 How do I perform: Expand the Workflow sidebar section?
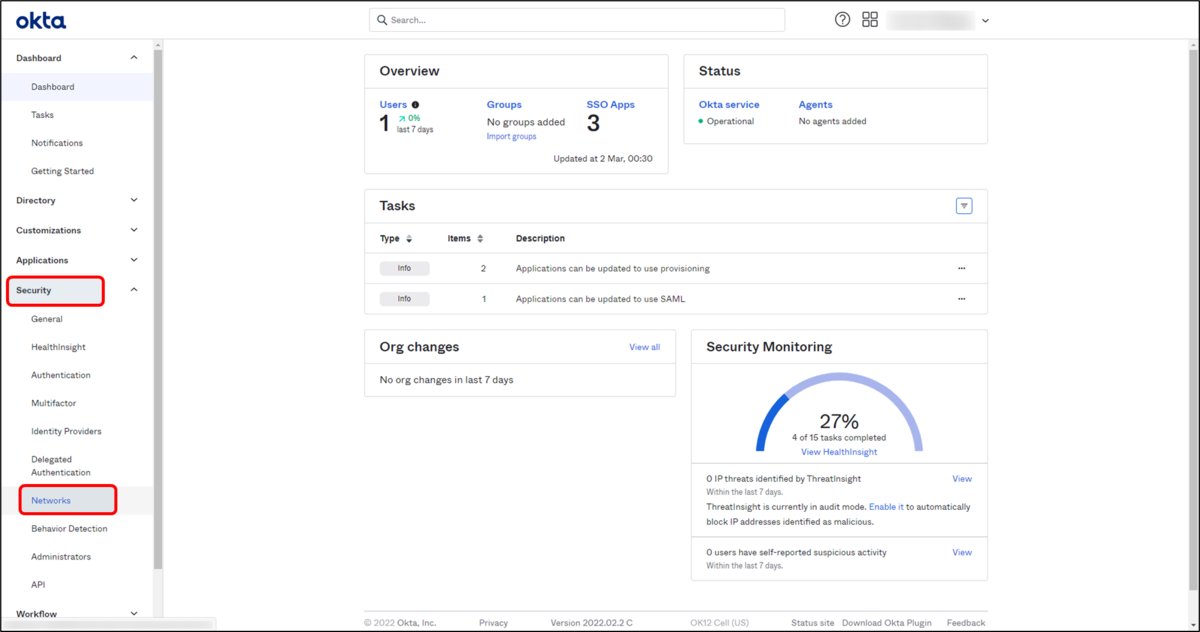click(134, 614)
